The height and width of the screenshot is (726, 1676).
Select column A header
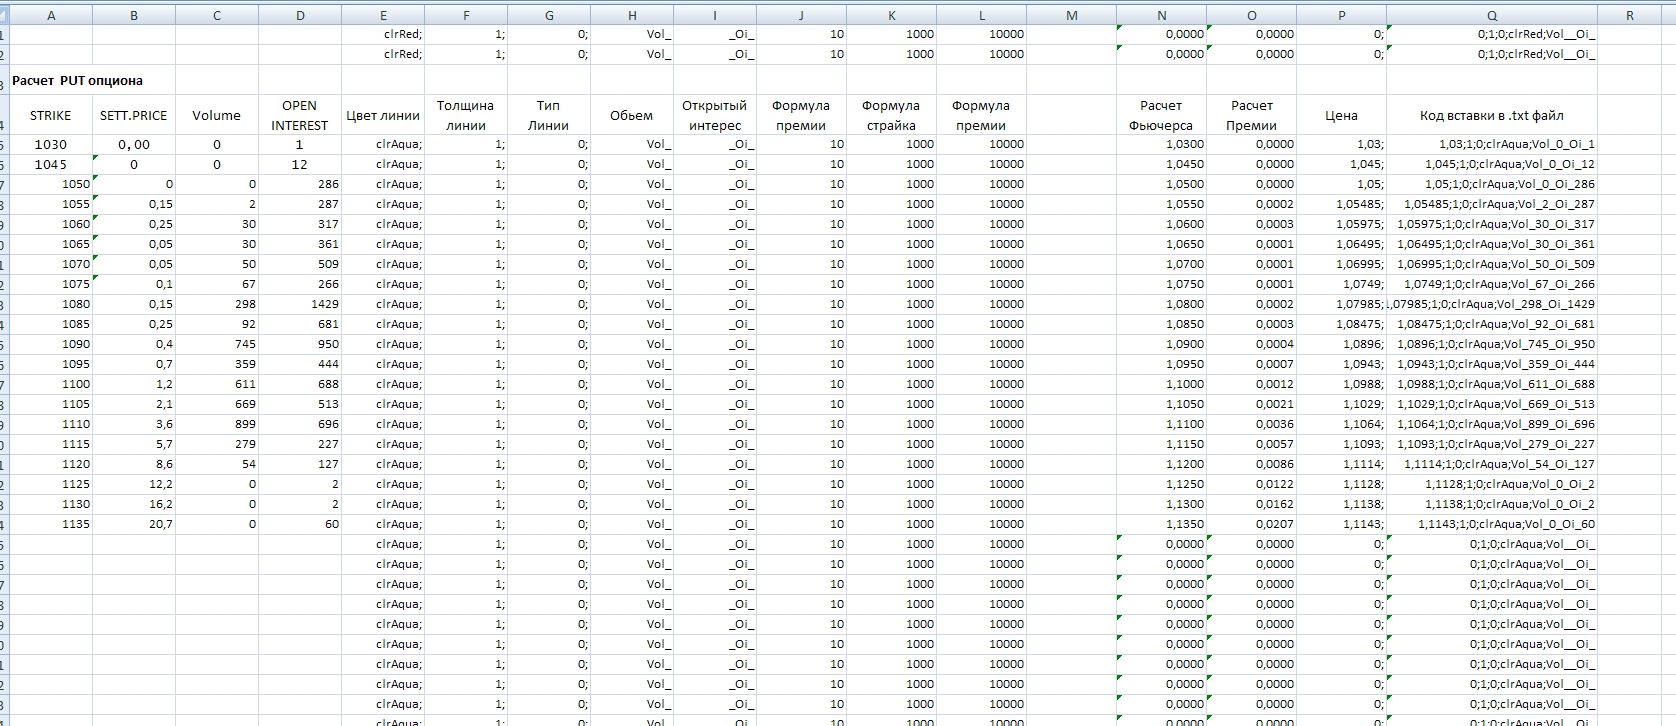point(51,16)
